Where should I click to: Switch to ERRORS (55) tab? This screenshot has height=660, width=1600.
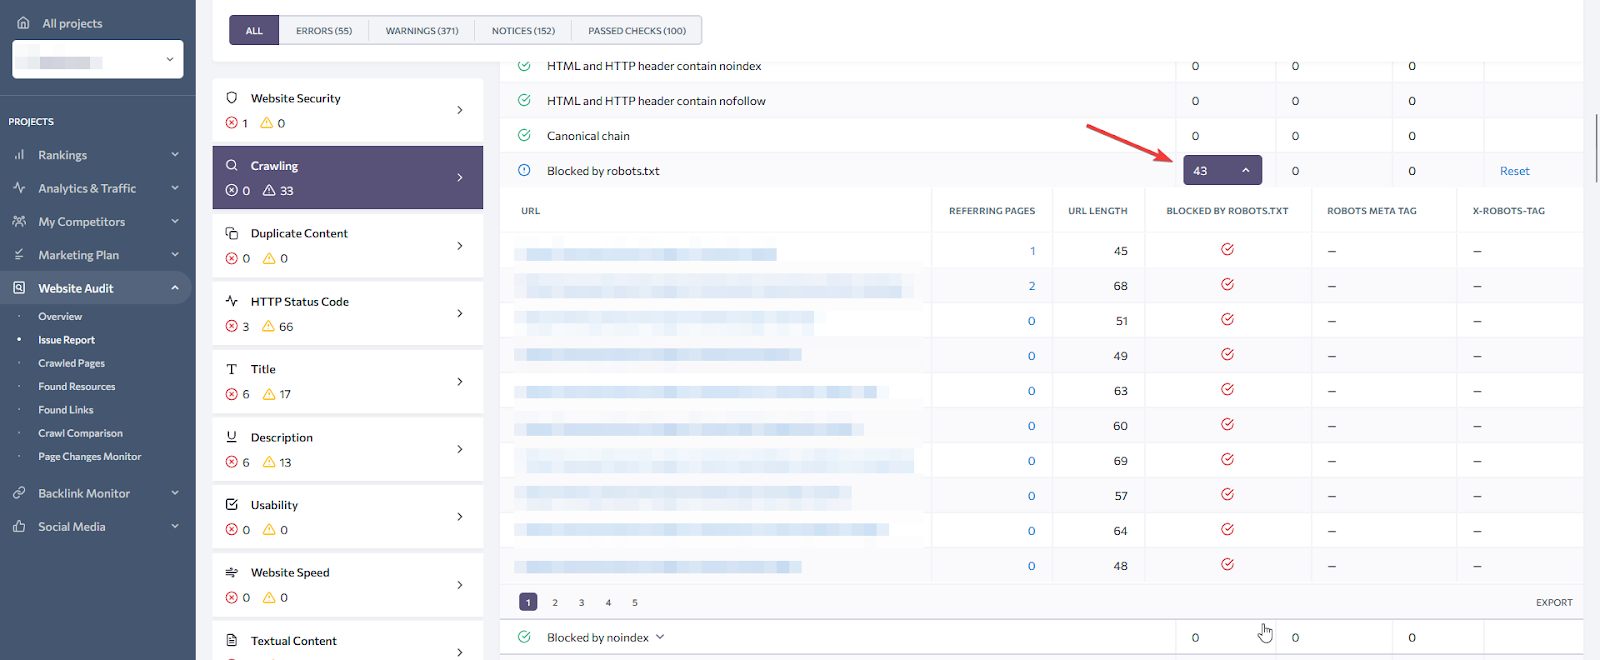tap(324, 30)
